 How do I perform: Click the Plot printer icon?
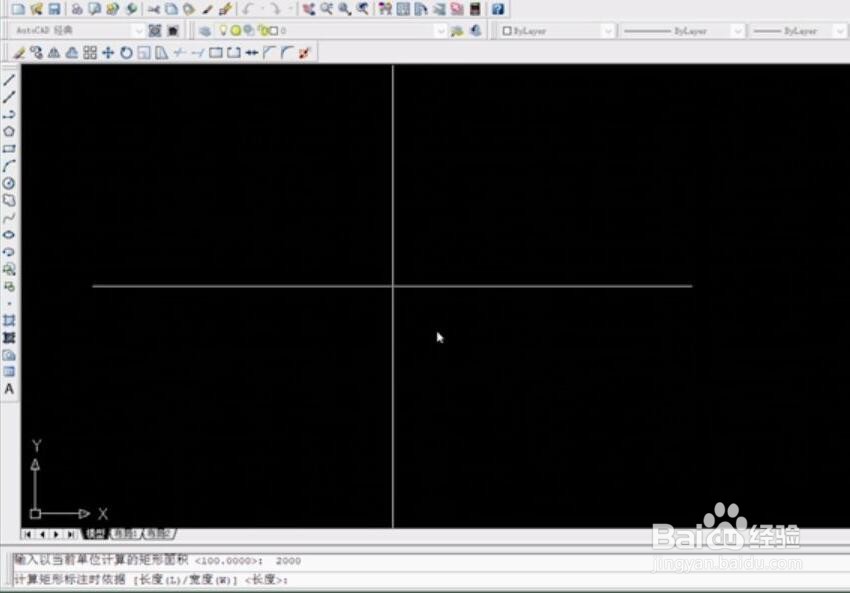point(77,9)
